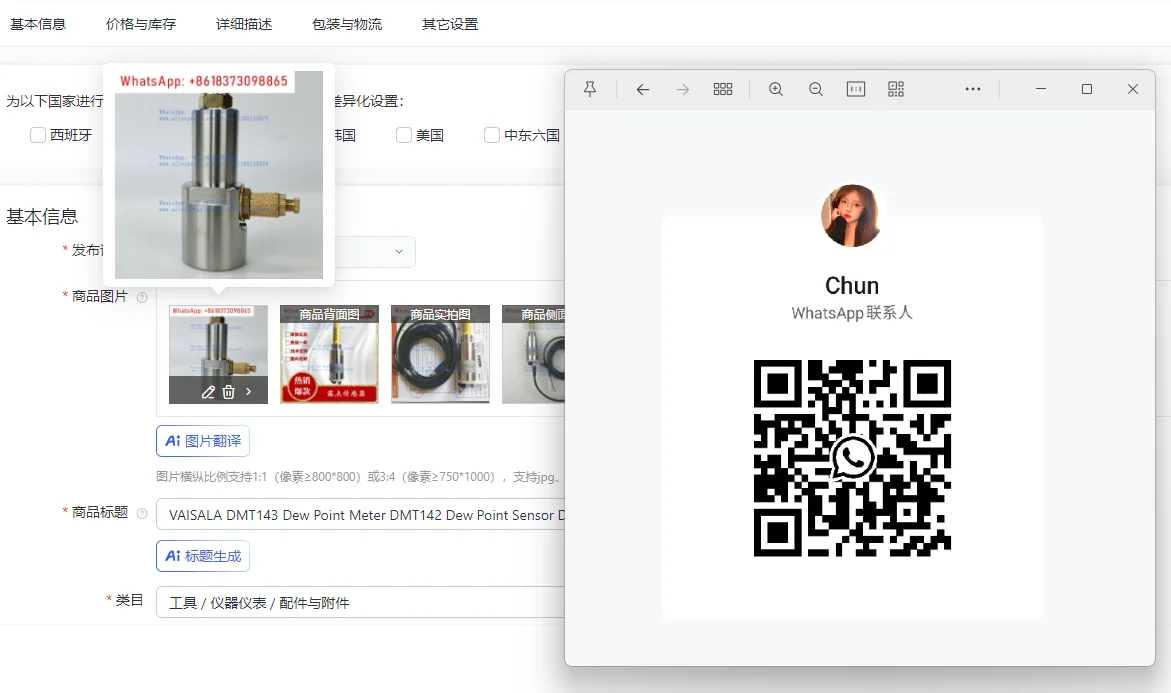Open the 包装与物流 tab
The image size is (1171, 693).
point(347,24)
